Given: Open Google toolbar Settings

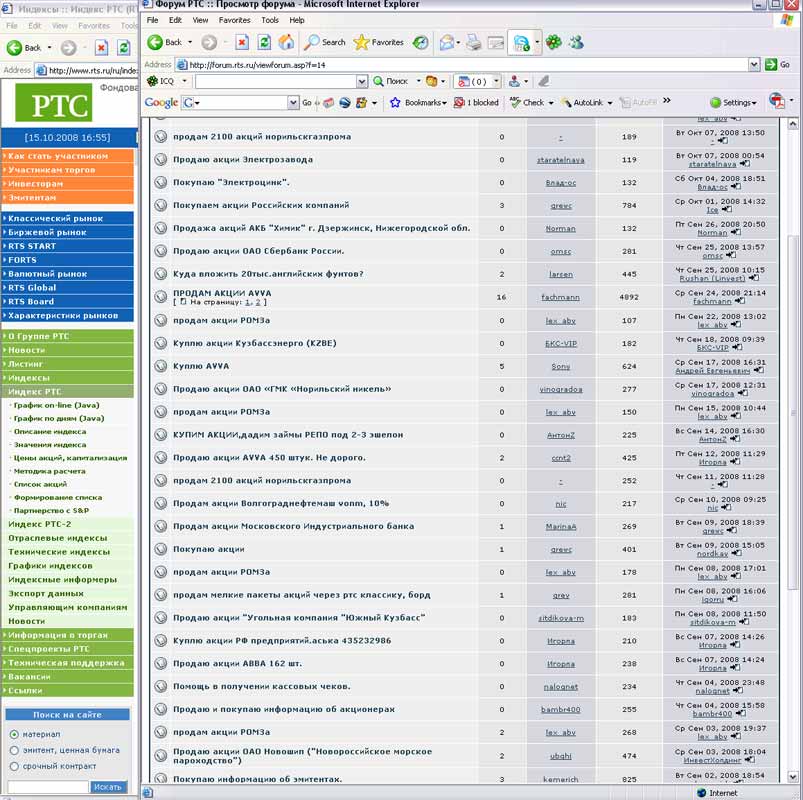Looking at the screenshot, I should click(x=733, y=102).
